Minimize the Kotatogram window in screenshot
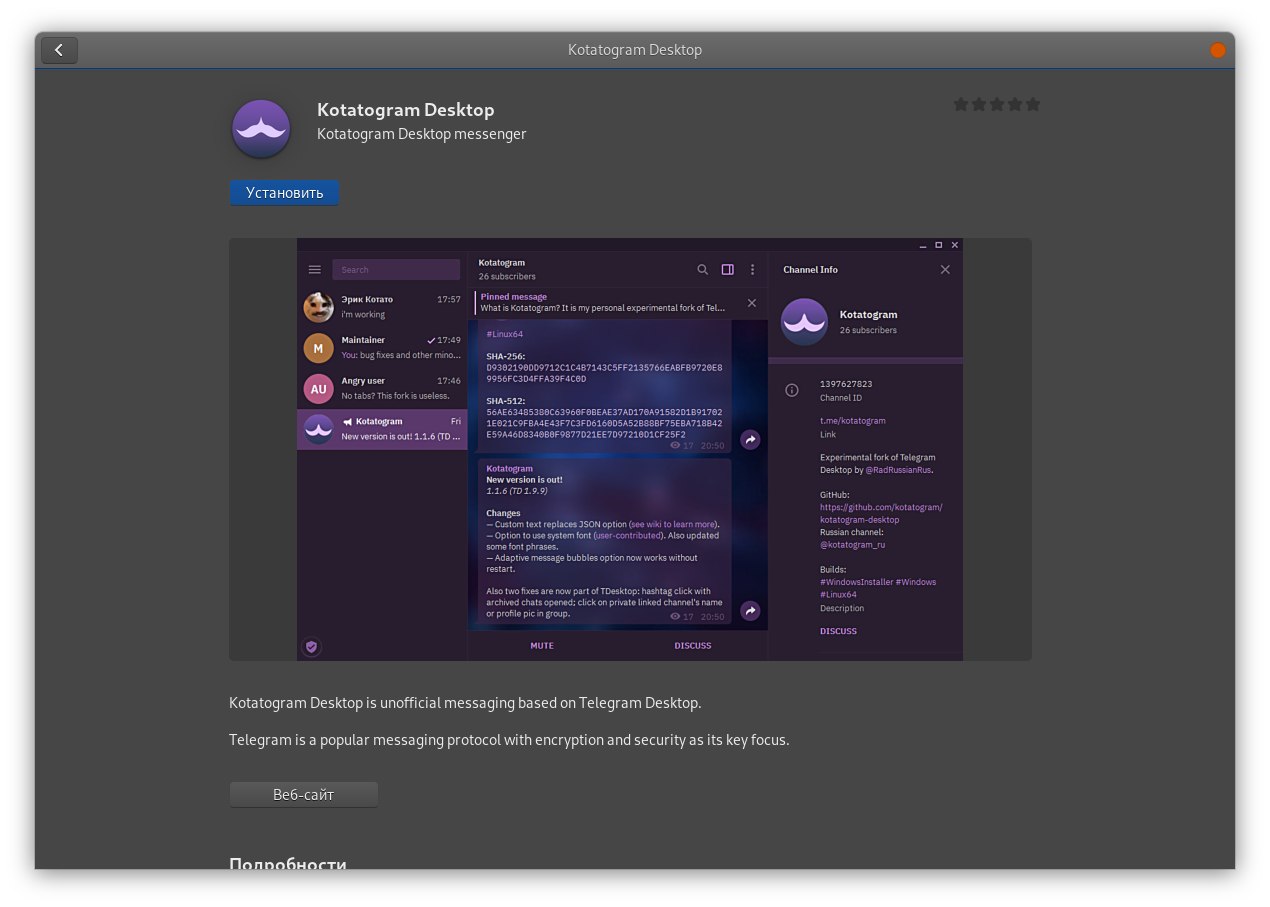 (921, 244)
